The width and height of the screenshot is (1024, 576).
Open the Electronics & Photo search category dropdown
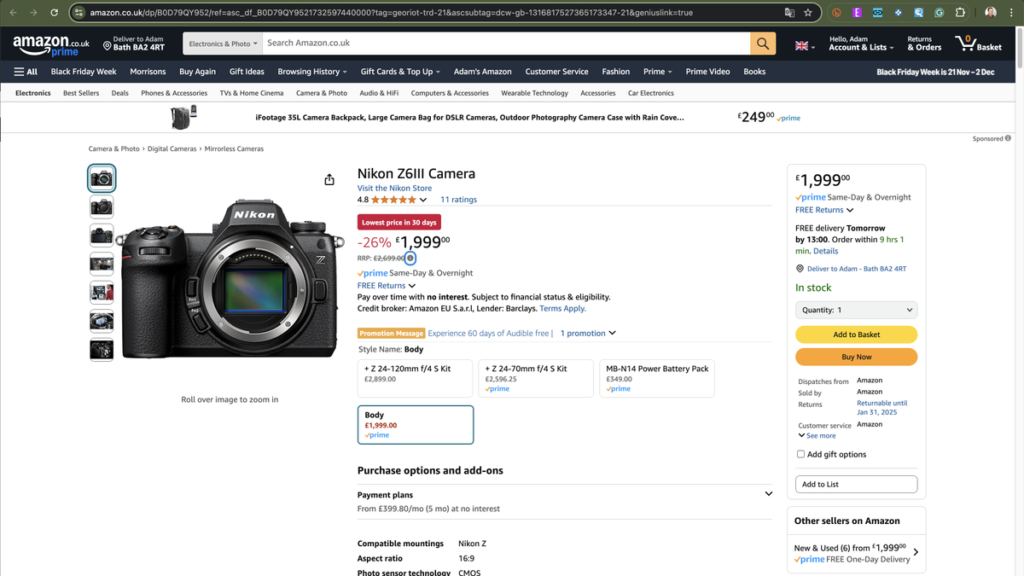pos(223,43)
